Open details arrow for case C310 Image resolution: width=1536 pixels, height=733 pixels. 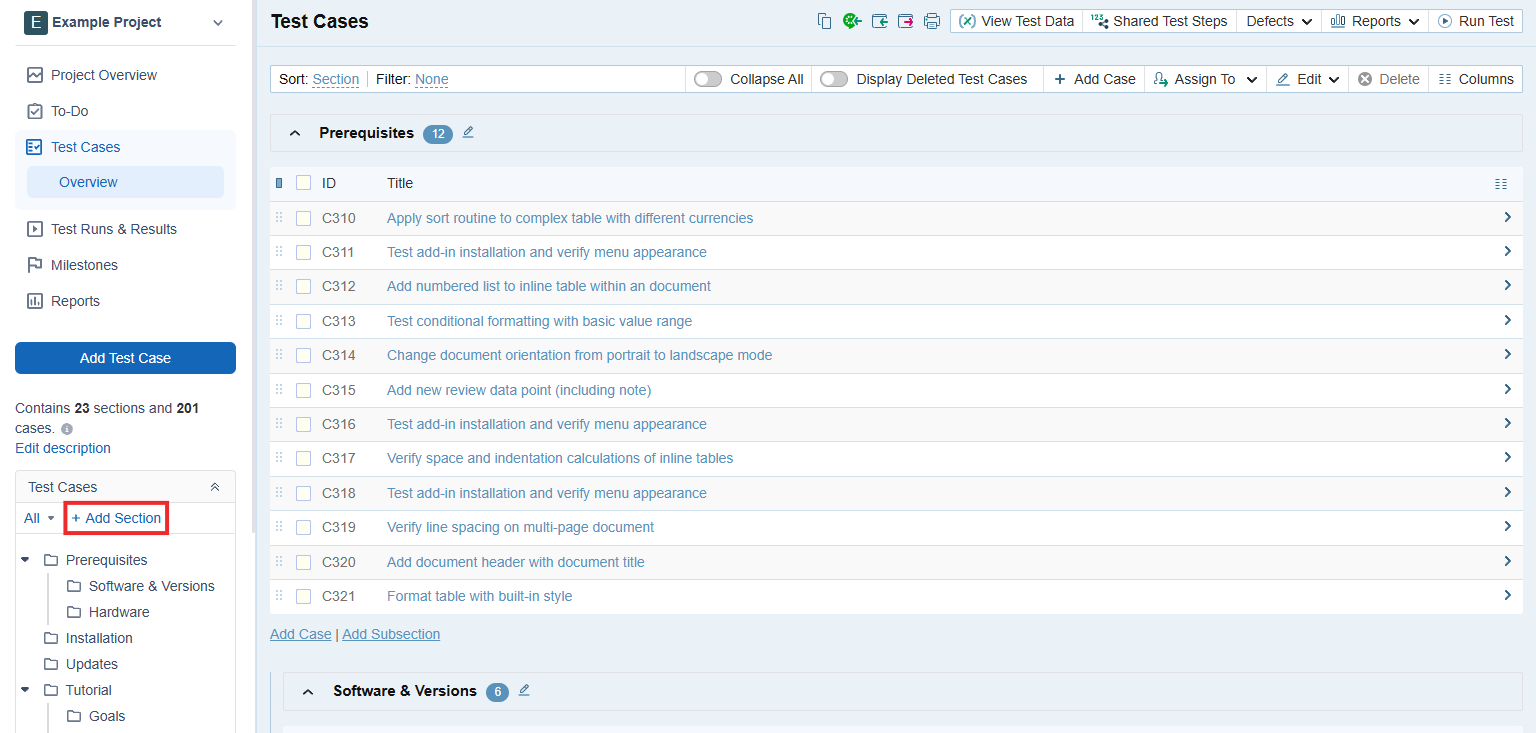pyautogui.click(x=1507, y=217)
